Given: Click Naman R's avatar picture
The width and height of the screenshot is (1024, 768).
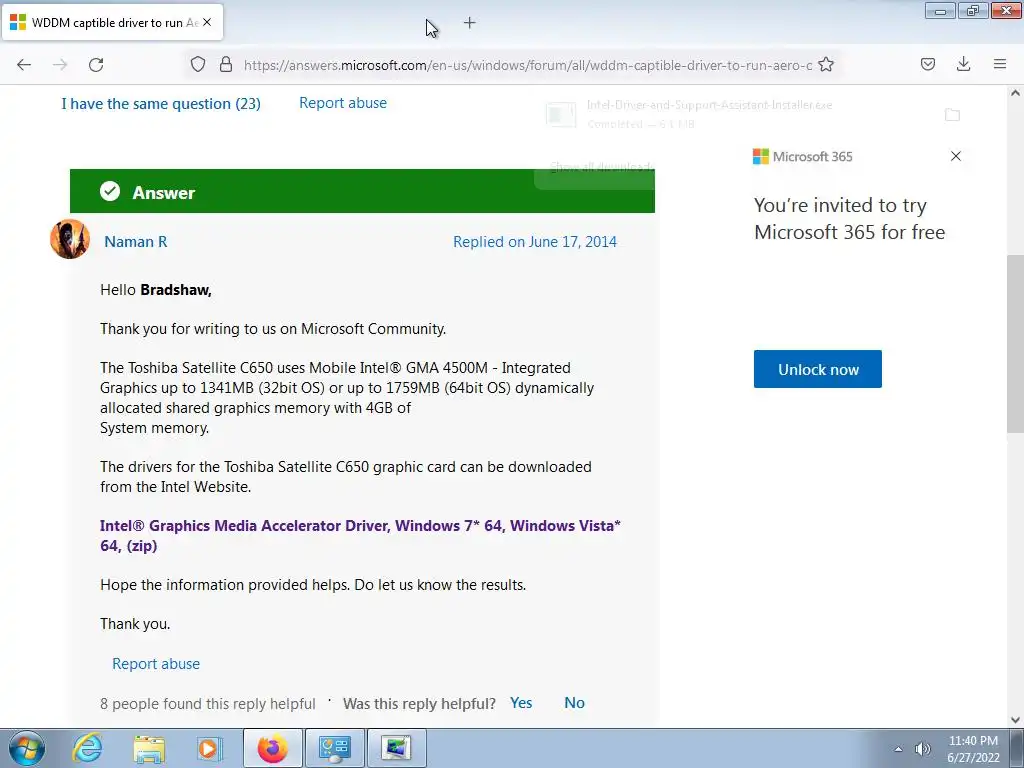Looking at the screenshot, I should pos(70,239).
